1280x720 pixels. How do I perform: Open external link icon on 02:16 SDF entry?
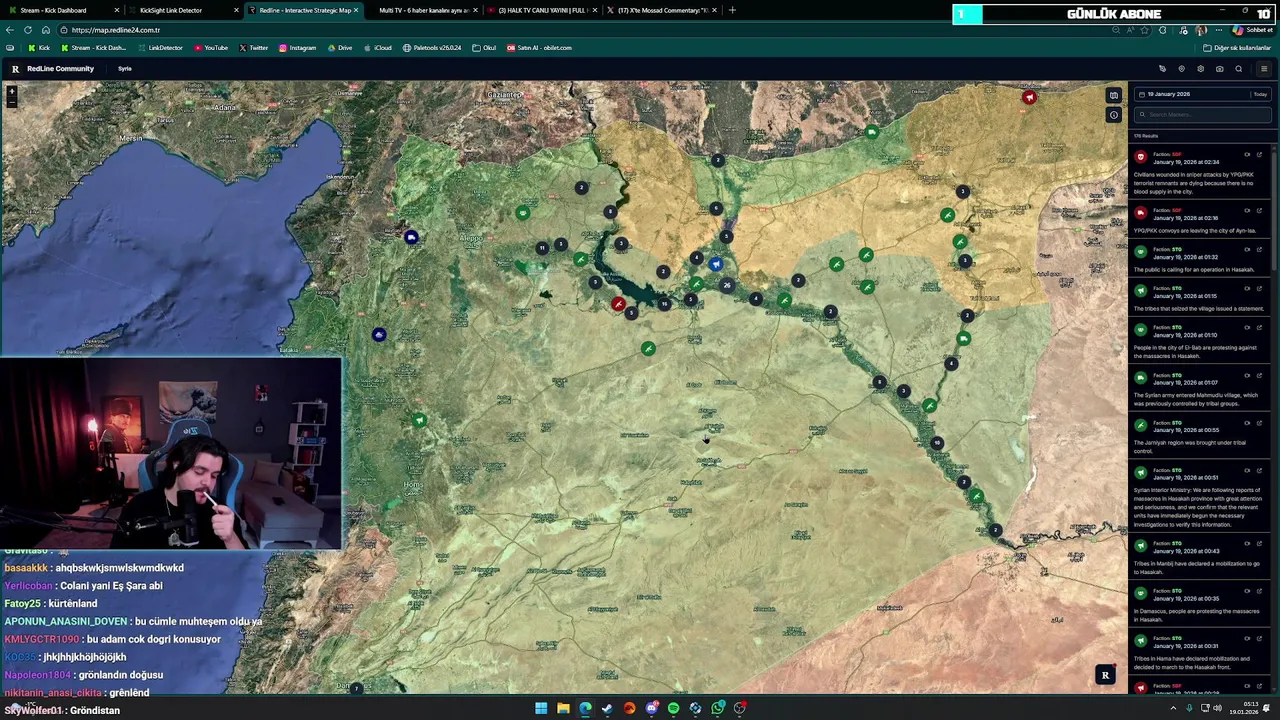1259,211
